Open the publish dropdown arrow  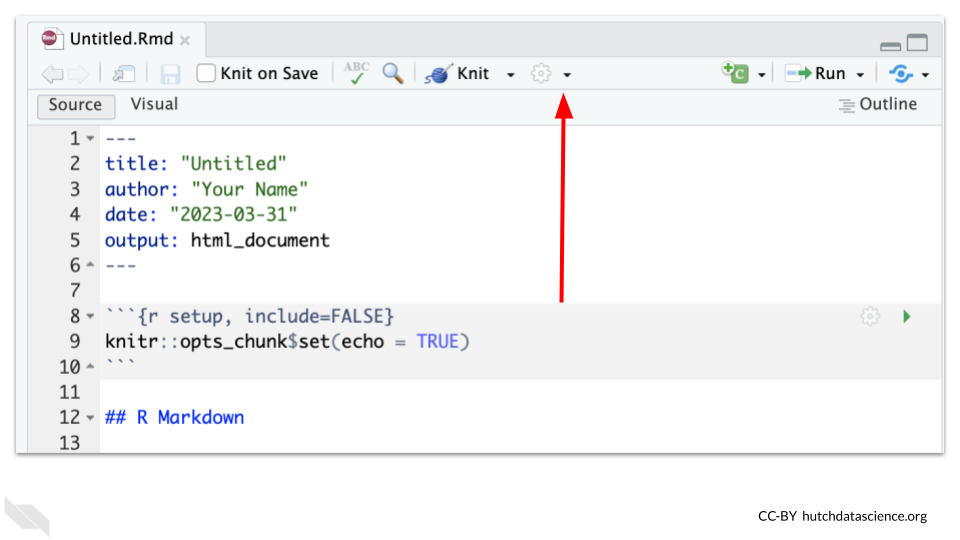coord(925,75)
